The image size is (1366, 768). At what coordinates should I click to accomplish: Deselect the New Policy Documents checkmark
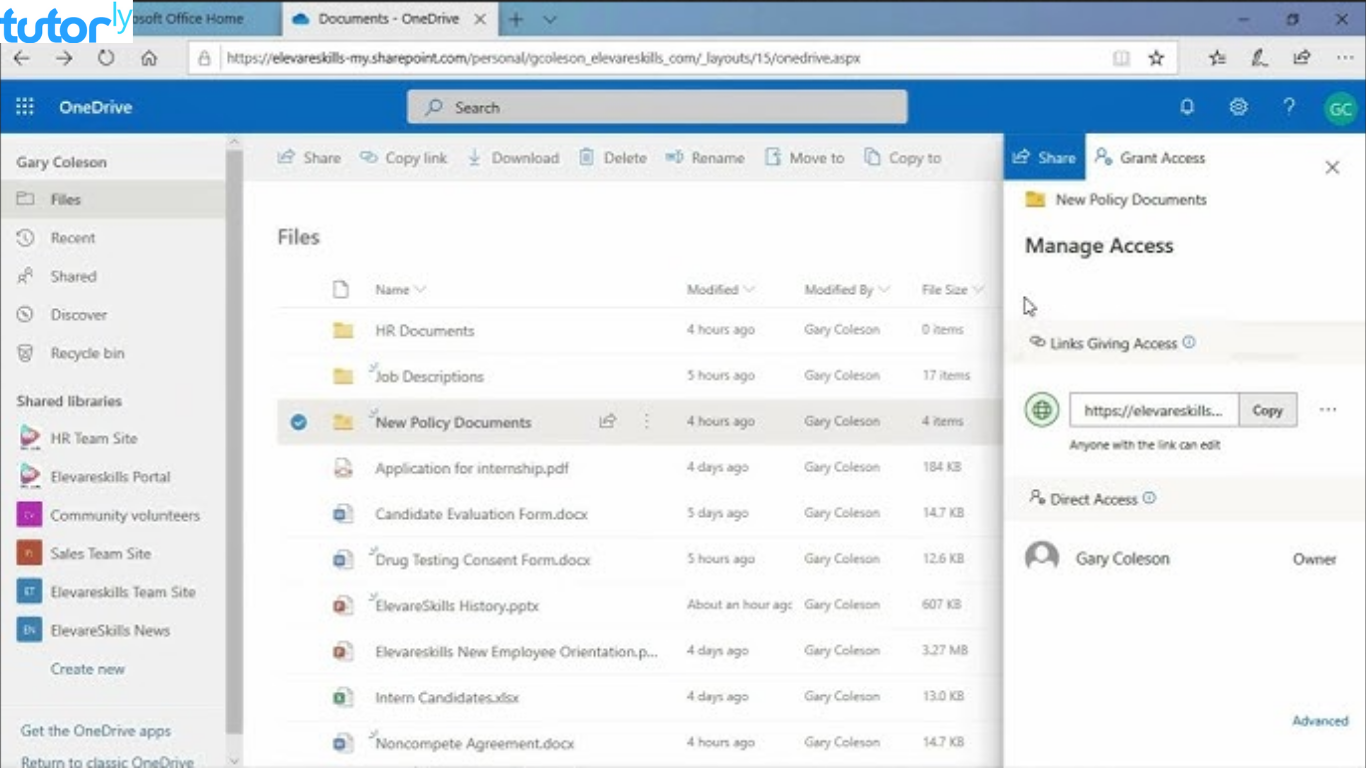pos(298,422)
